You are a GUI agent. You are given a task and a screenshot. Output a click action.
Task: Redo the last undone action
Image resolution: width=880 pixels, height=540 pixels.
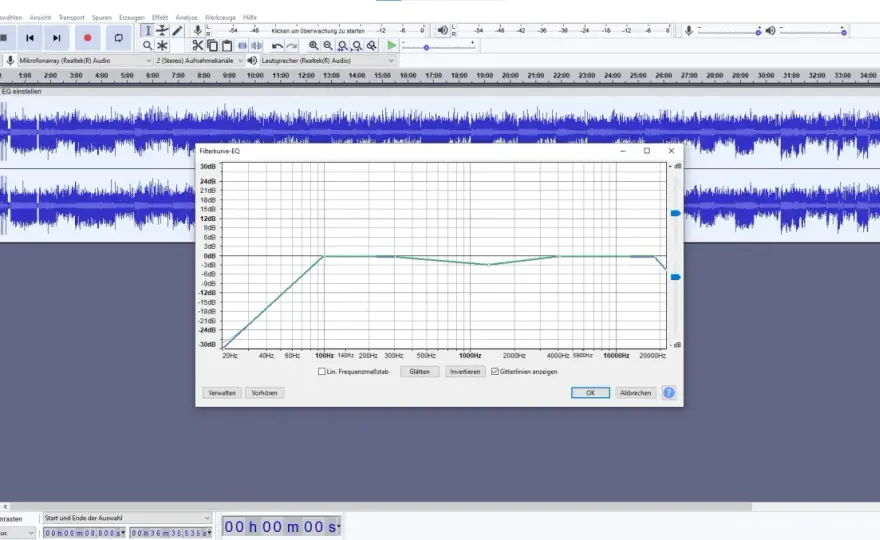point(292,45)
